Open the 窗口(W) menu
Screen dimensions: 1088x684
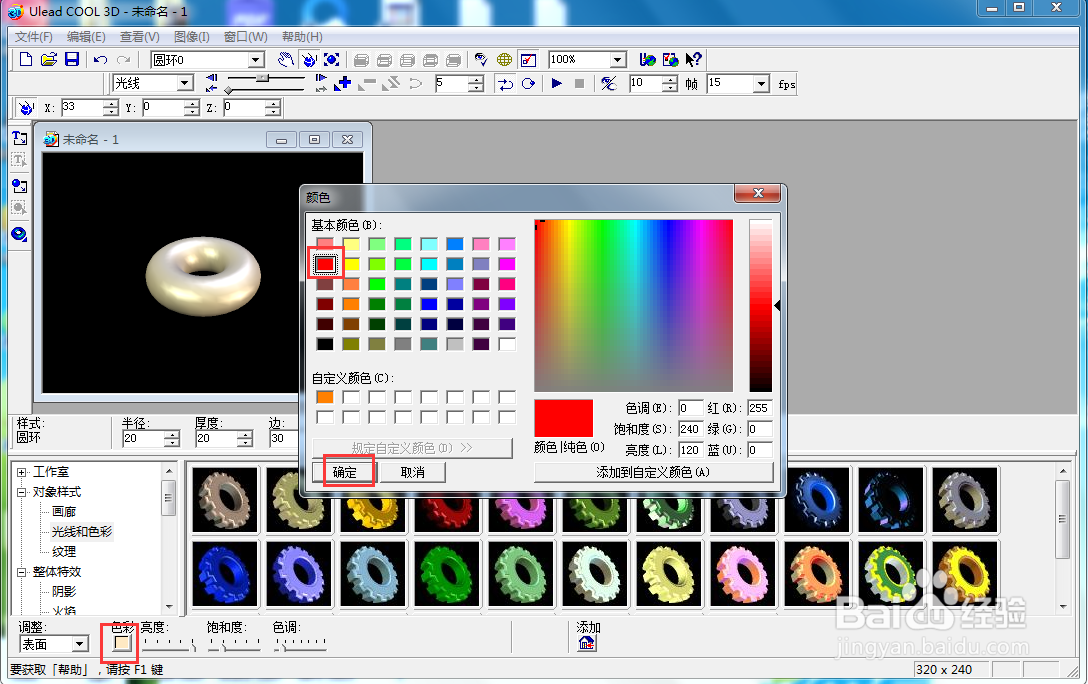246,37
